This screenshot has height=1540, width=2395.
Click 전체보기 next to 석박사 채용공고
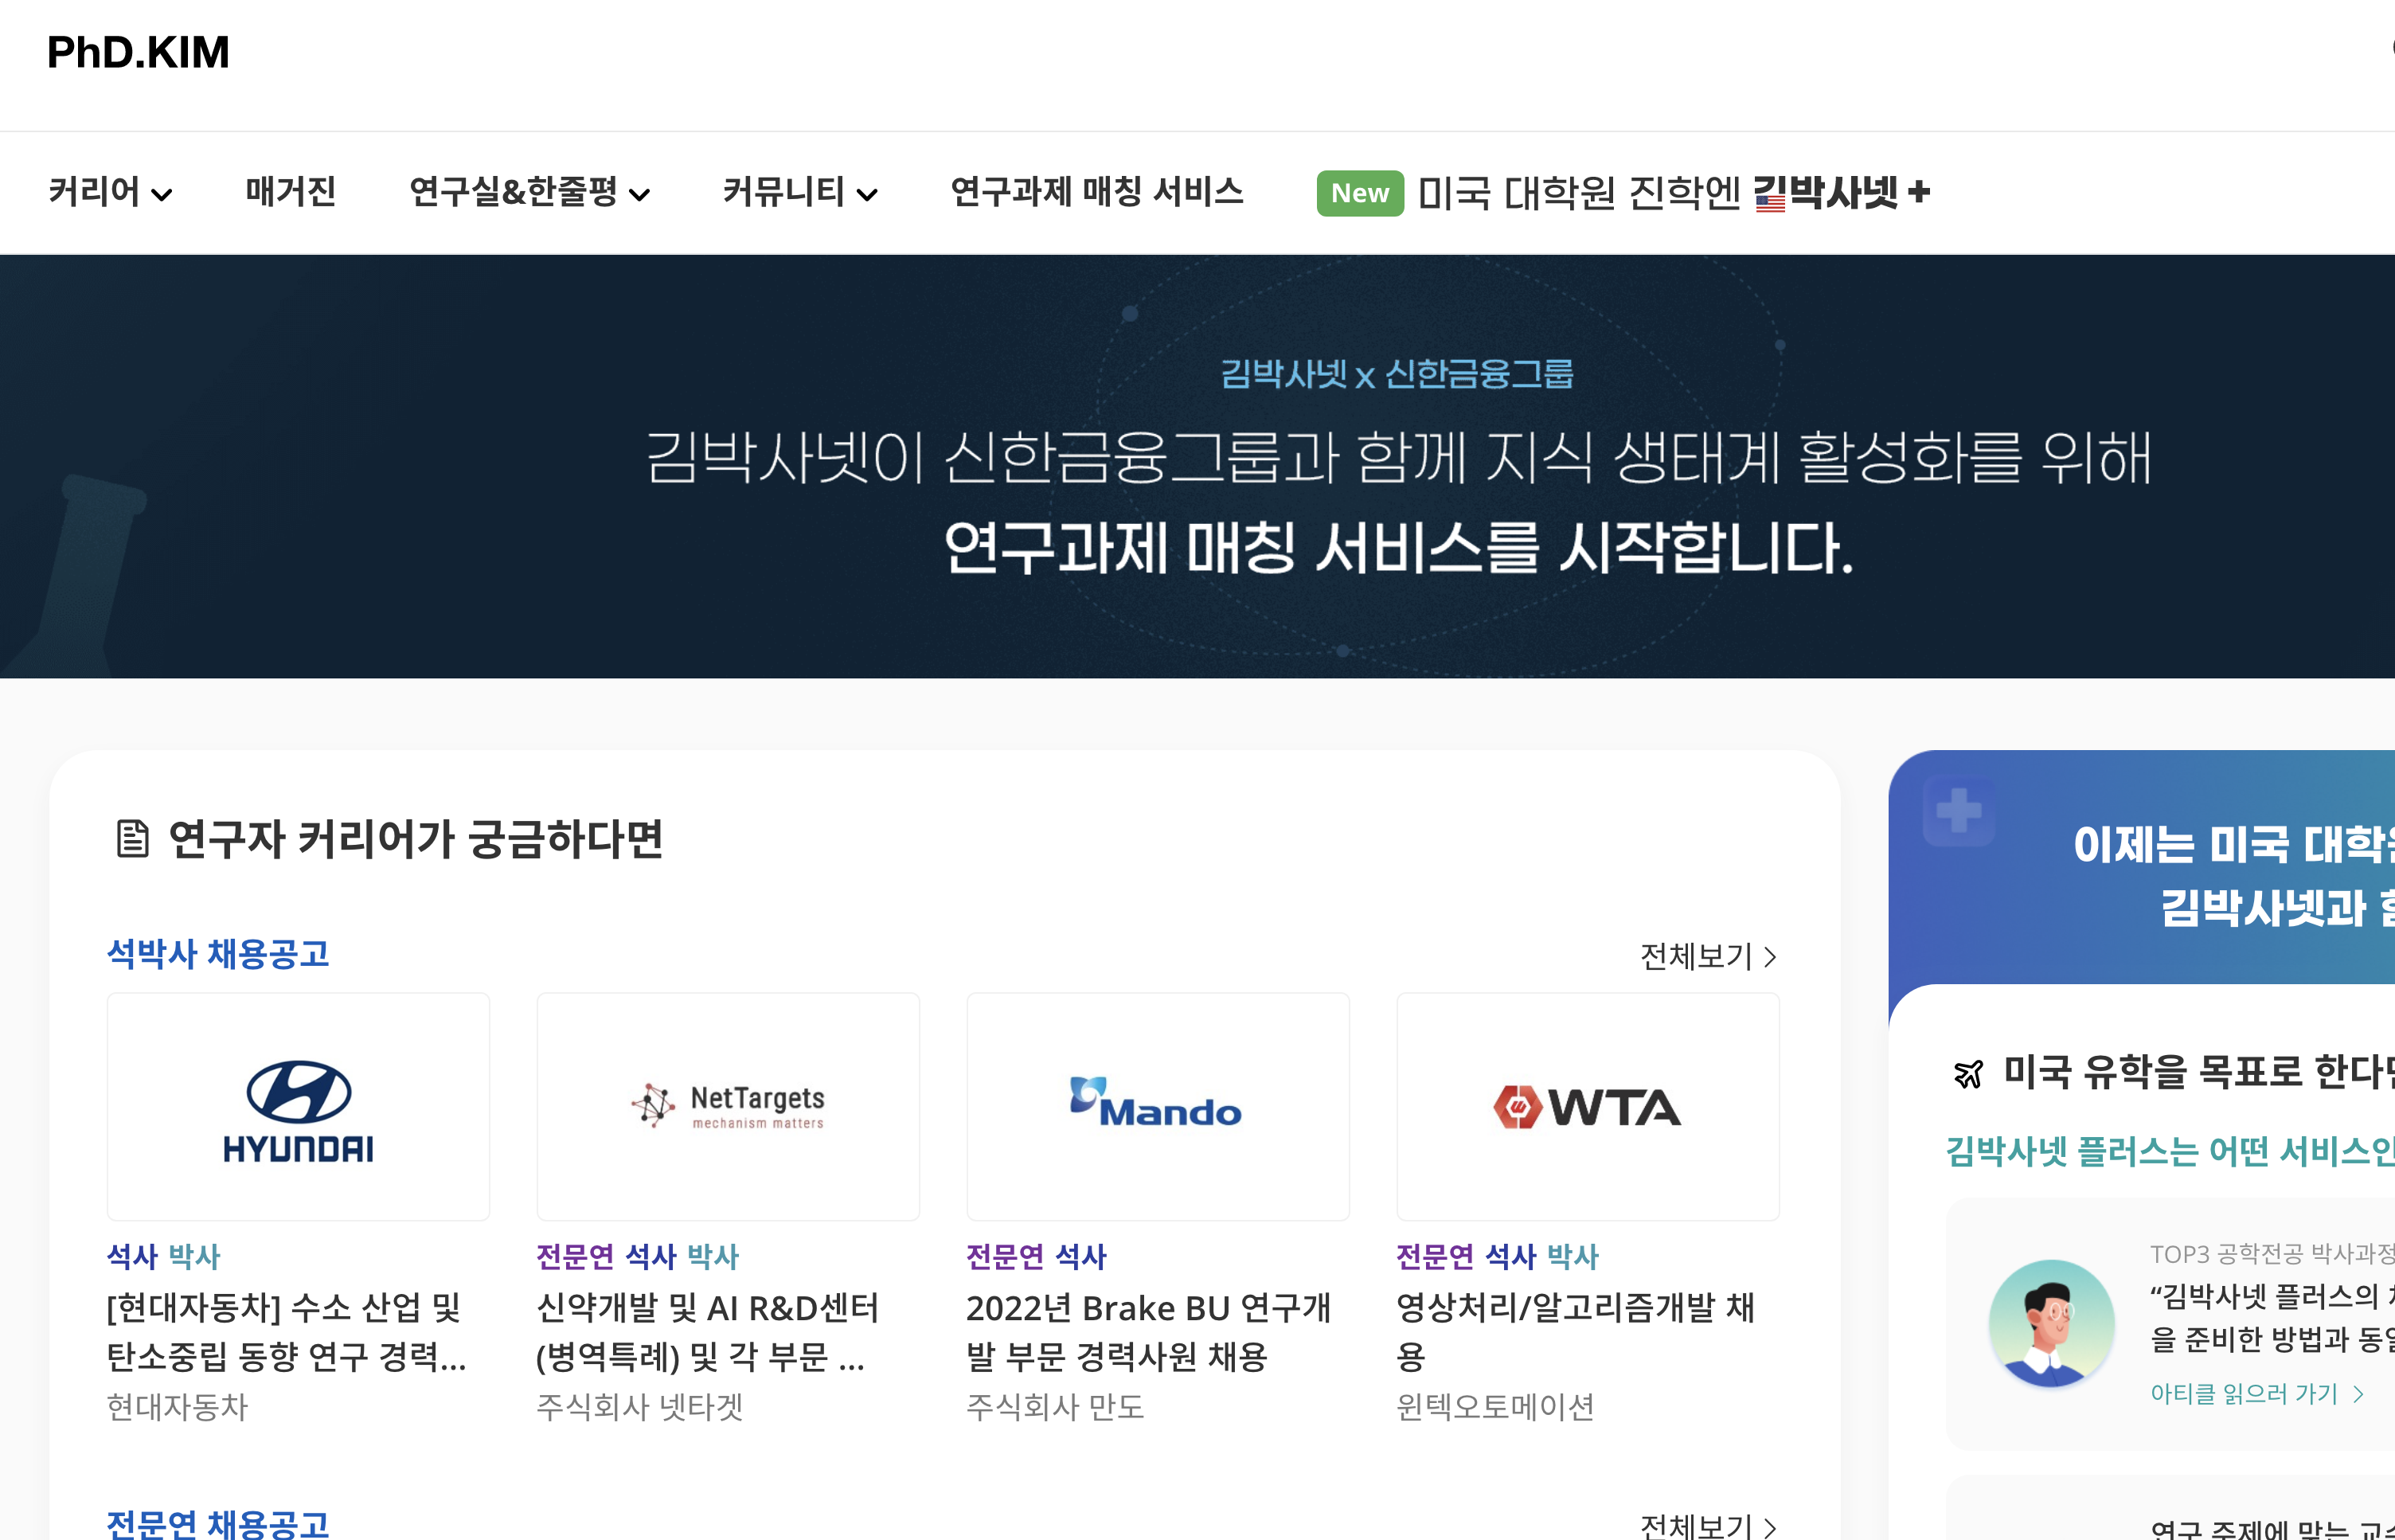pos(1707,957)
